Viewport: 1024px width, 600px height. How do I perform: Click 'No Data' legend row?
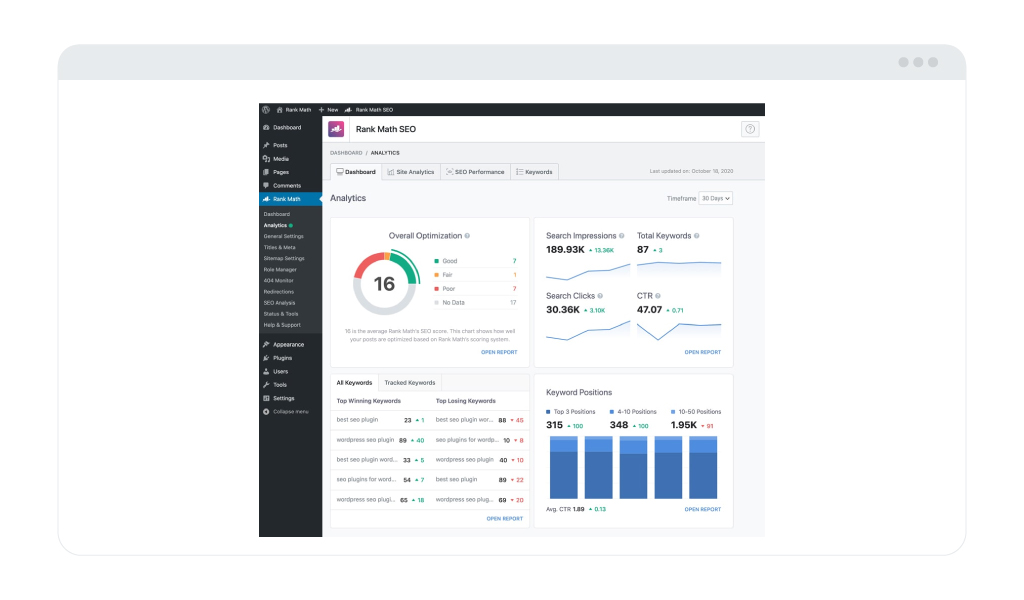pos(475,302)
